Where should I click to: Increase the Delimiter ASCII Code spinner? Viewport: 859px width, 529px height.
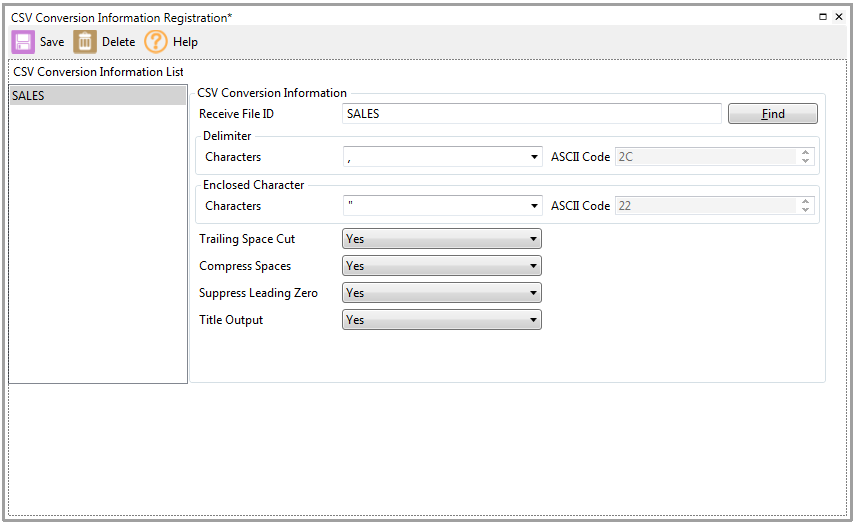pyautogui.click(x=805, y=153)
